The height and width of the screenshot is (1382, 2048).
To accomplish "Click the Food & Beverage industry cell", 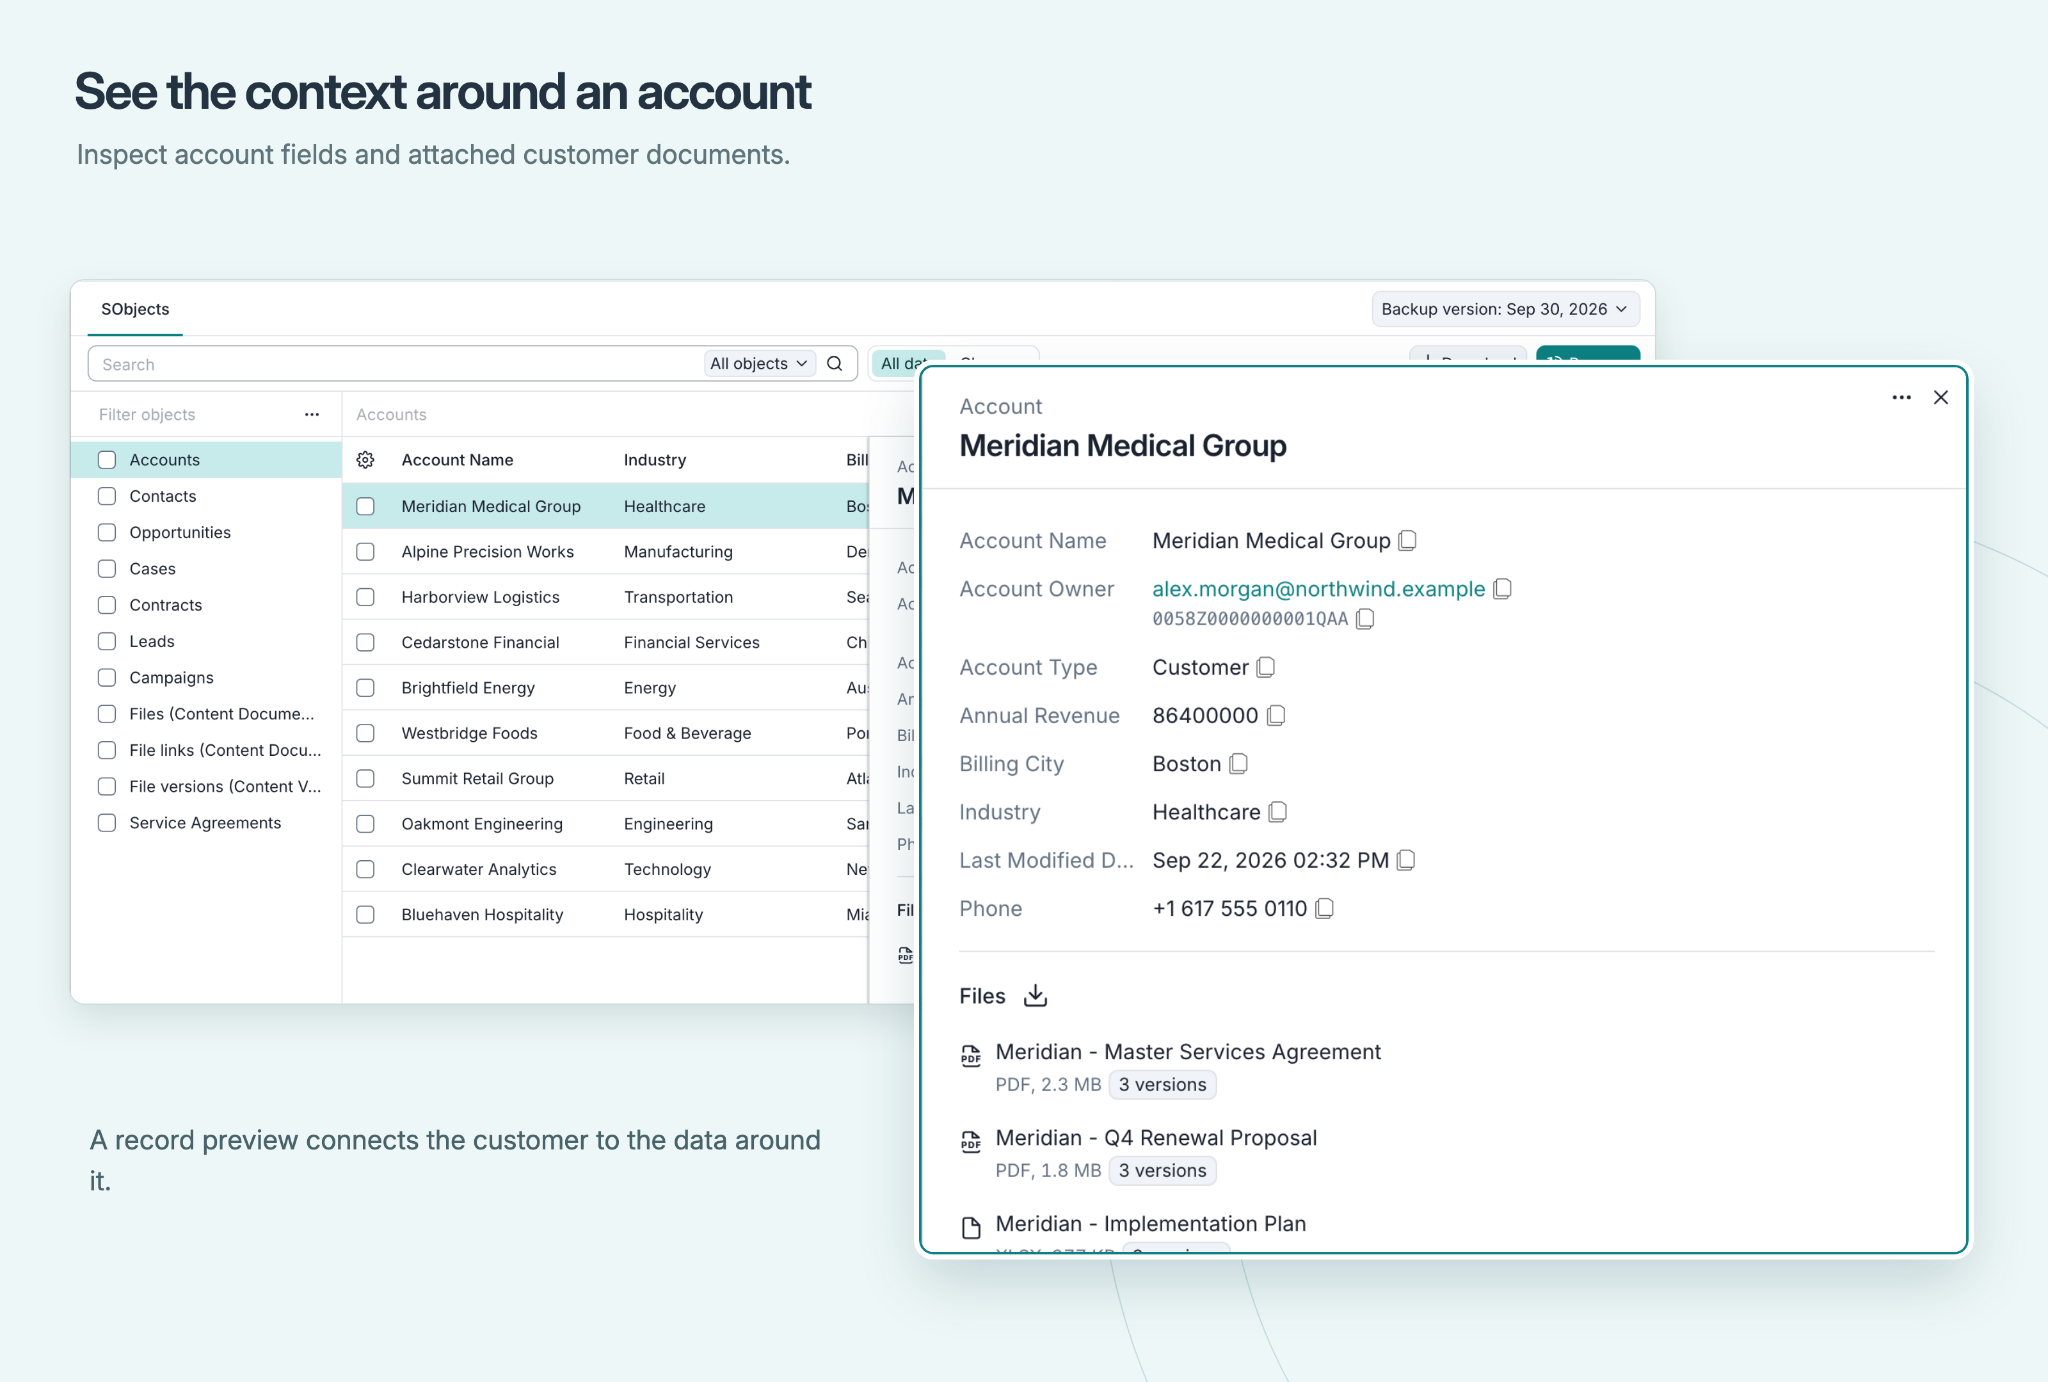I will pyautogui.click(x=687, y=733).
